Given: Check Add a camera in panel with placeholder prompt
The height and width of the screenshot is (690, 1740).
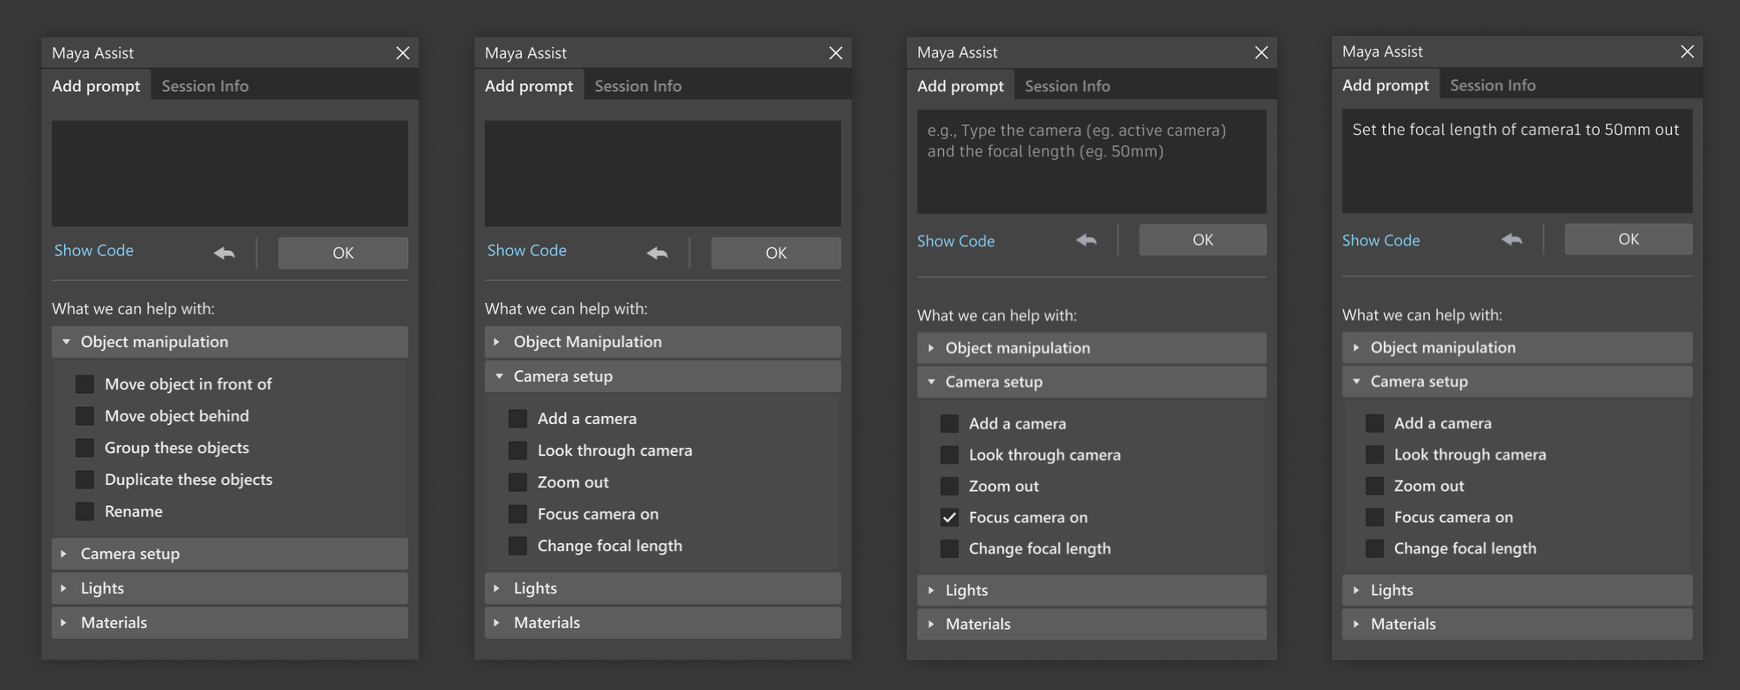Looking at the screenshot, I should (x=949, y=423).
